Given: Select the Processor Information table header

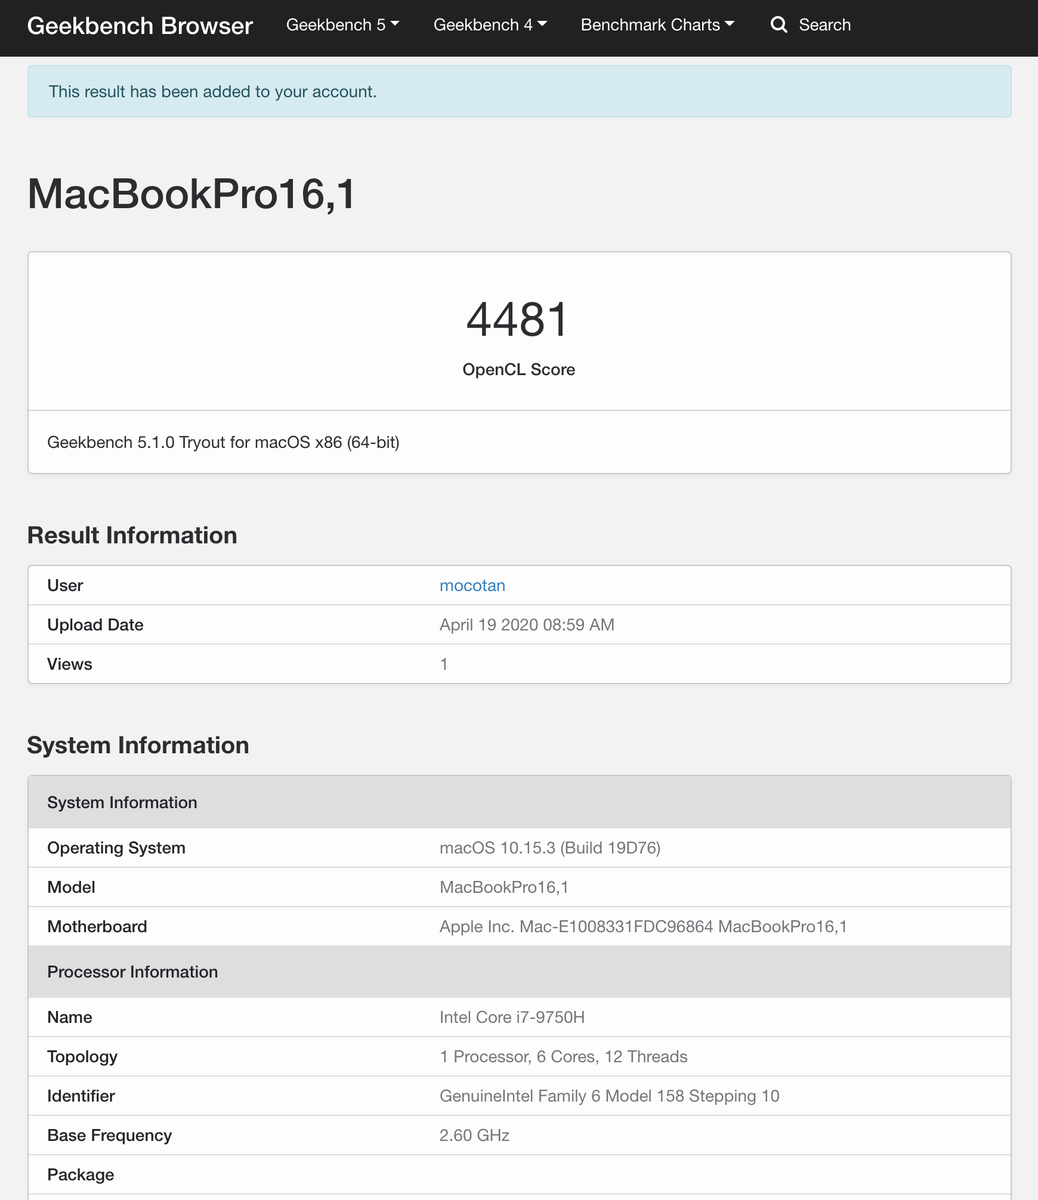Looking at the screenshot, I should point(519,972).
